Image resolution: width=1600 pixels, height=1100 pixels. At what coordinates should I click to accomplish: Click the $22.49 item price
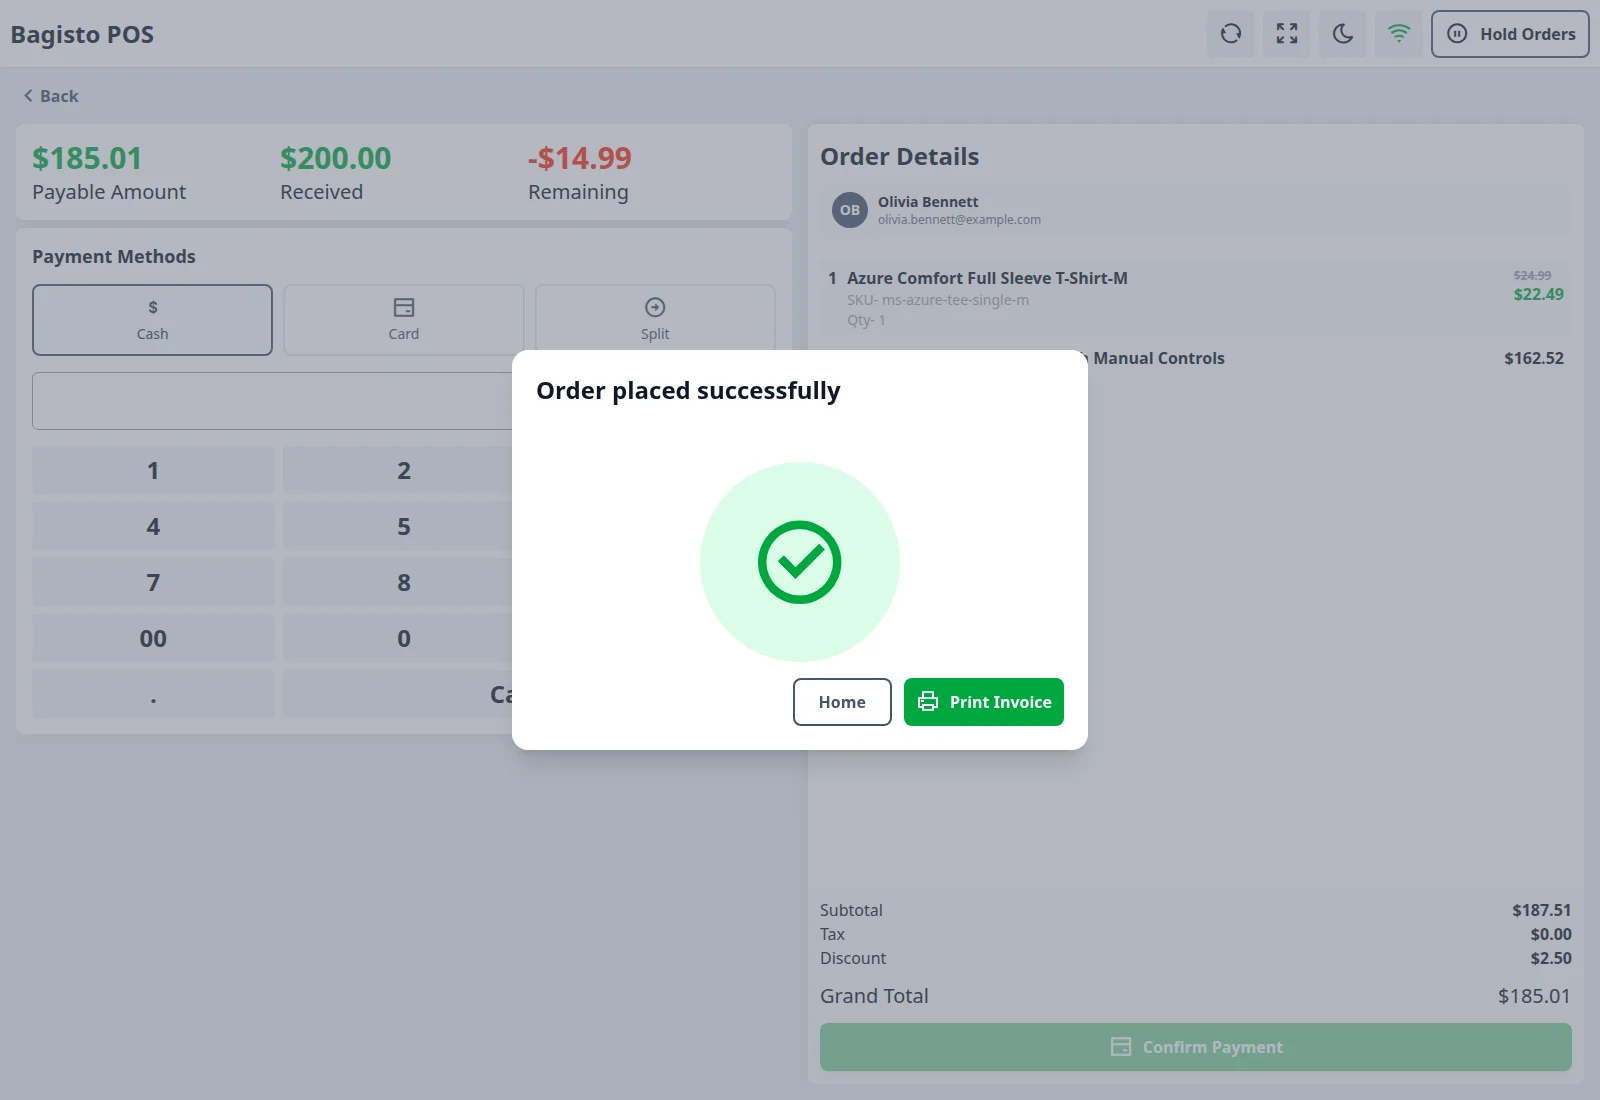1538,294
